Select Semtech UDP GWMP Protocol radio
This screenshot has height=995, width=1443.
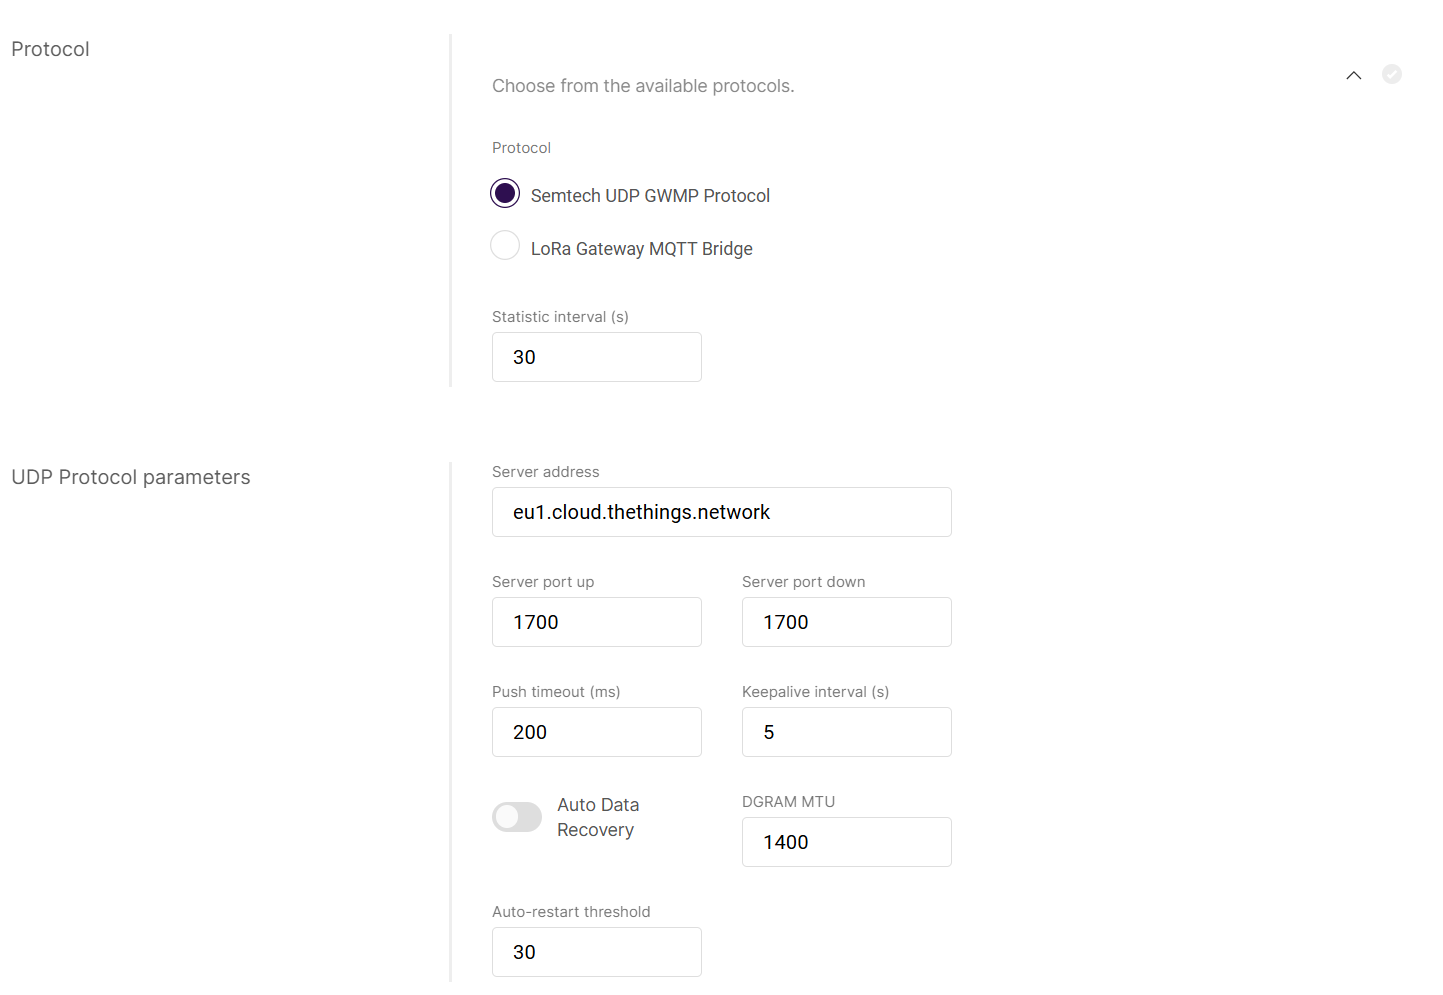pos(505,193)
